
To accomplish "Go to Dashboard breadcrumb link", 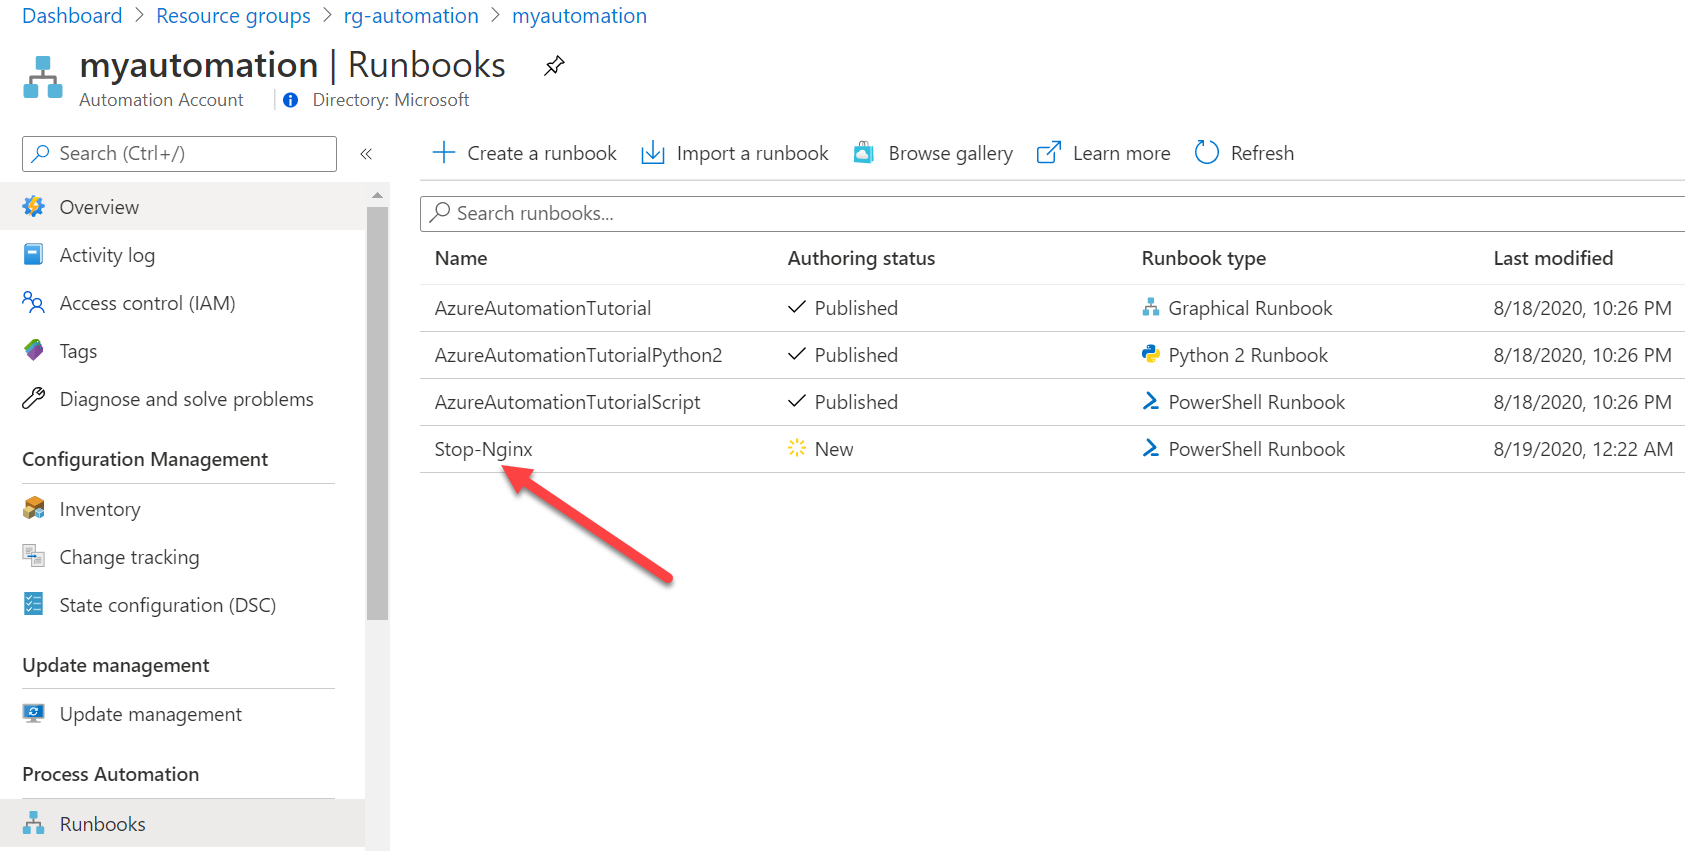I will pos(72,16).
